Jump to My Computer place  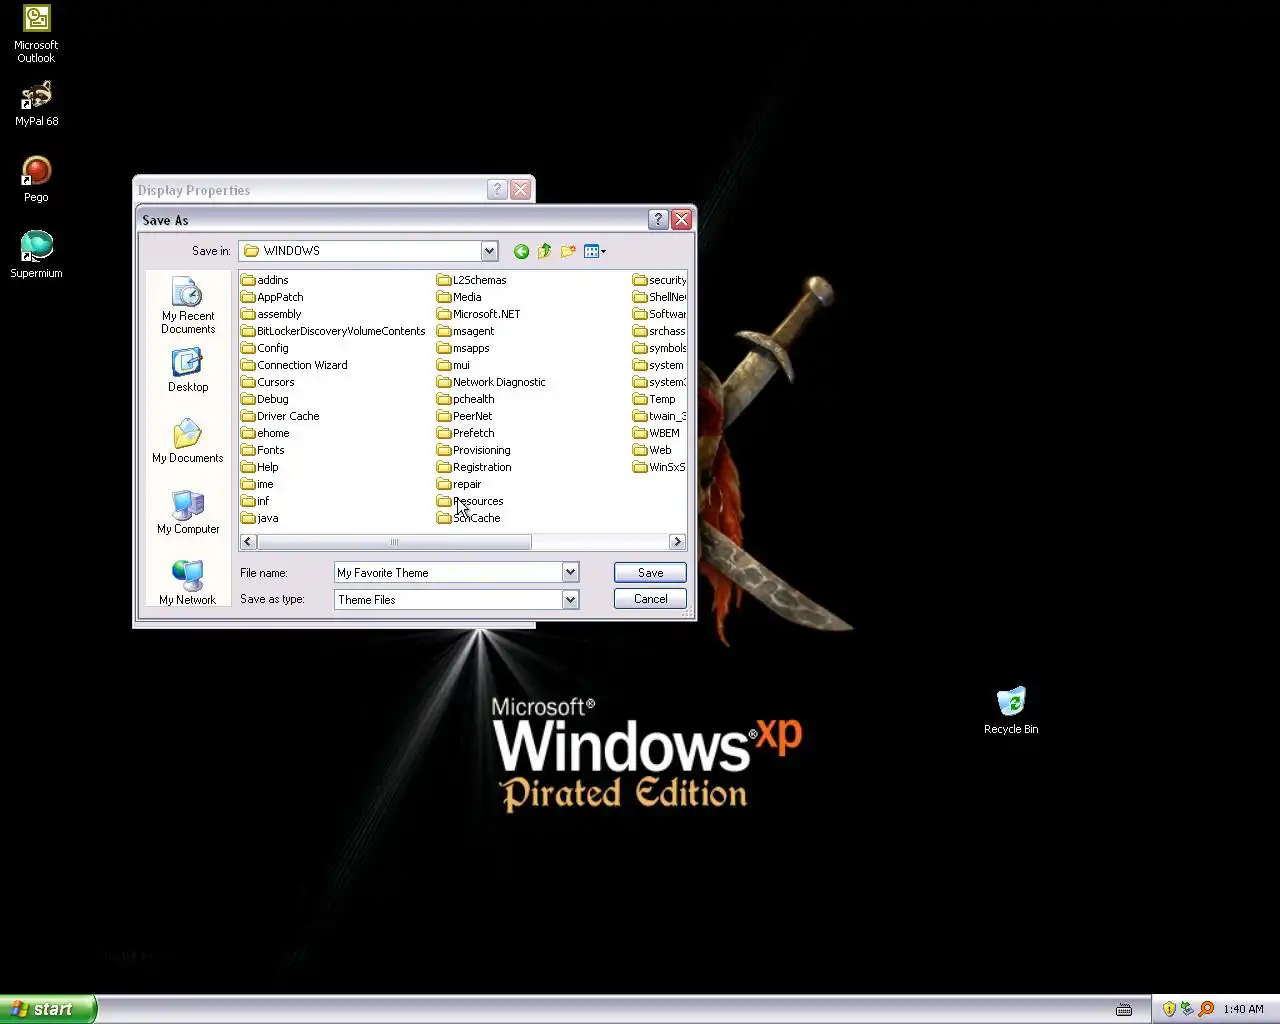point(188,513)
